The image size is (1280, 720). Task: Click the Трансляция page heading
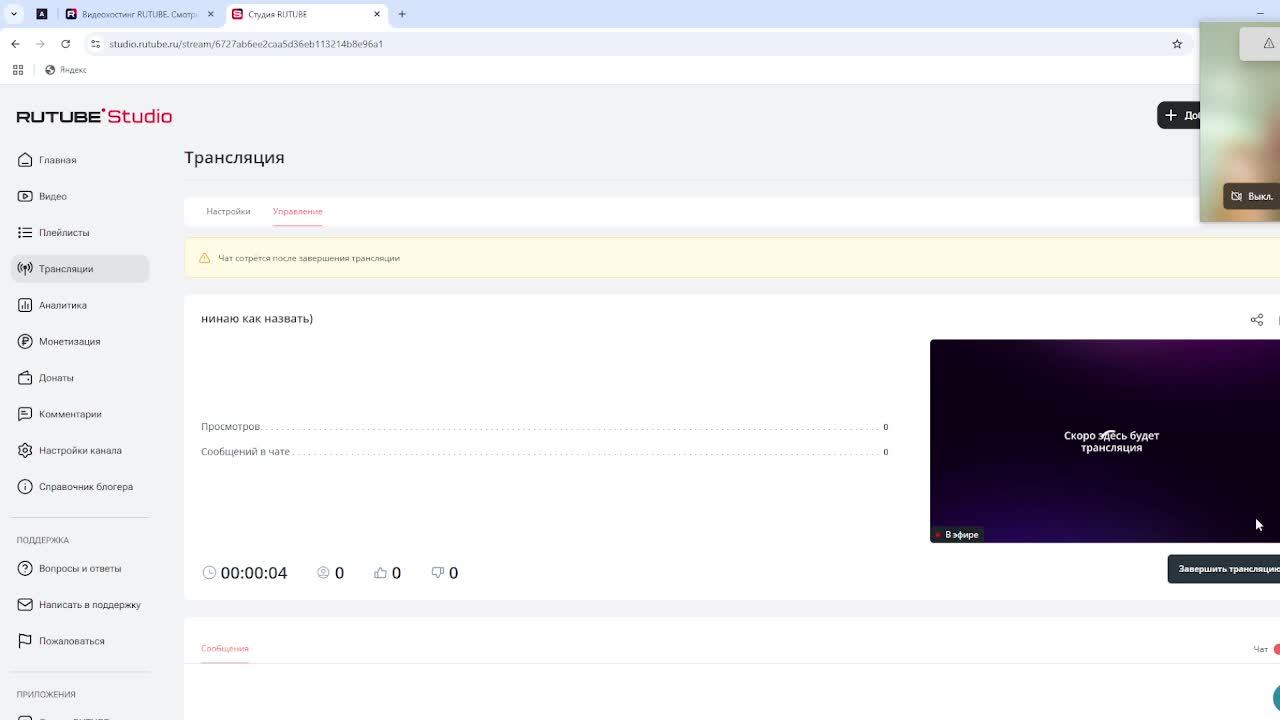tap(234, 158)
